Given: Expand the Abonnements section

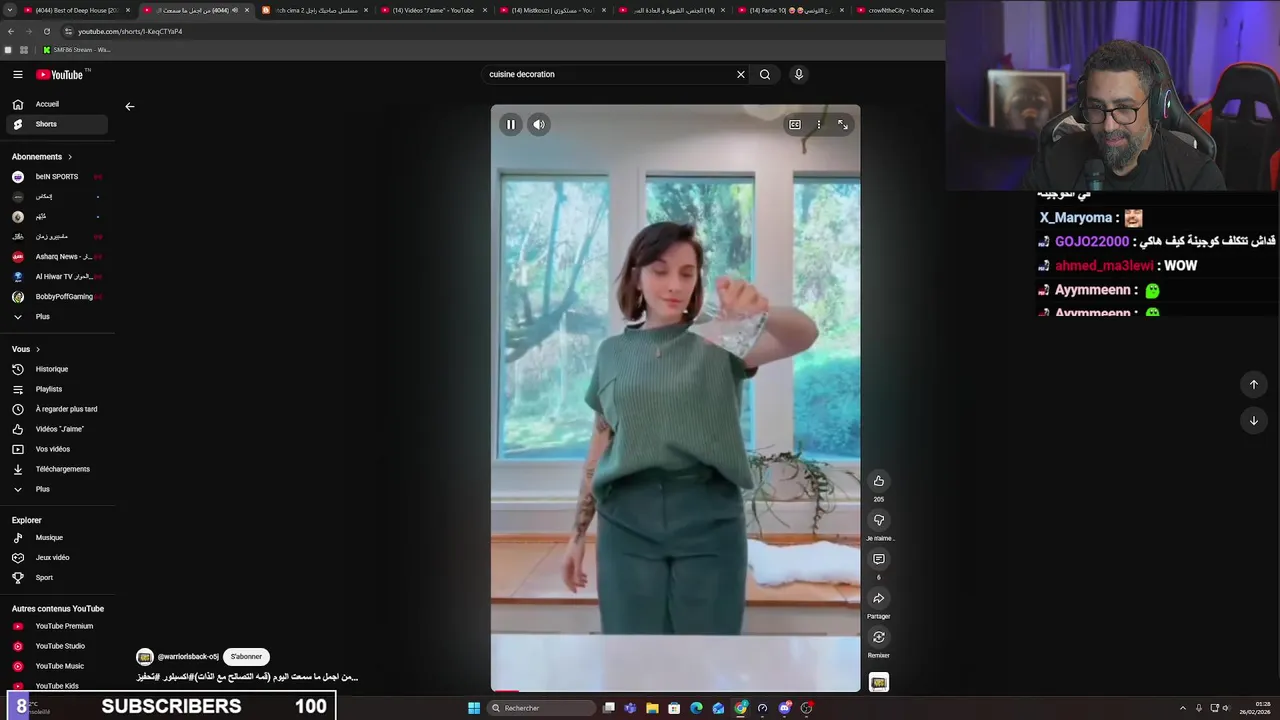Looking at the screenshot, I should 42,157.
